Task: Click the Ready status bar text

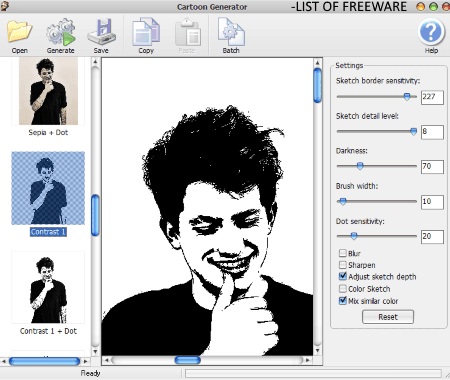Action: (90, 373)
